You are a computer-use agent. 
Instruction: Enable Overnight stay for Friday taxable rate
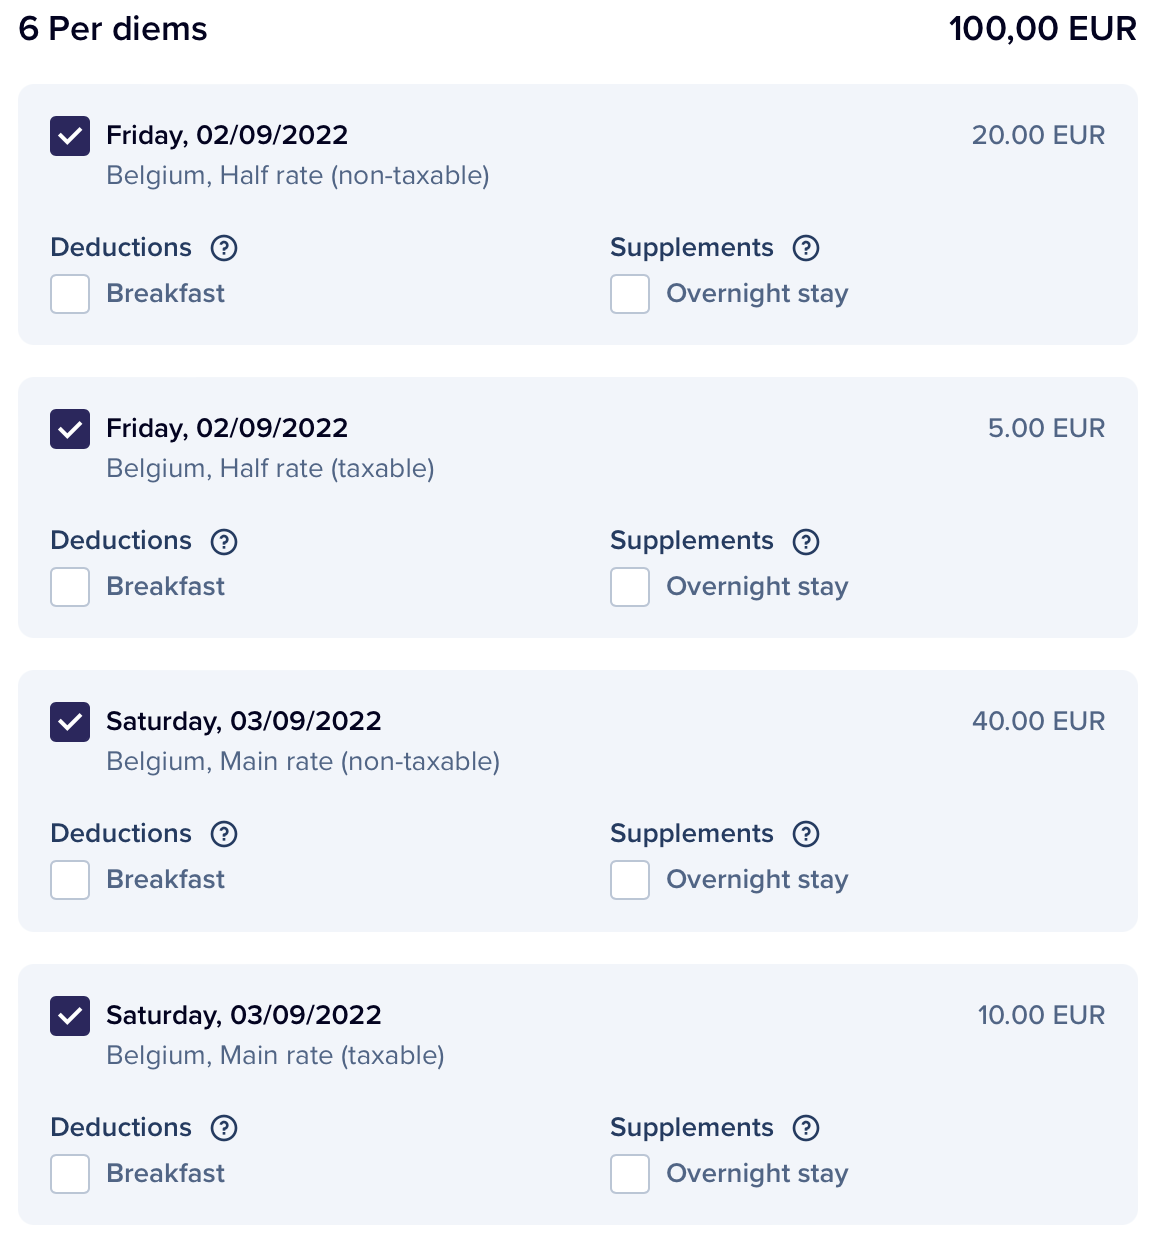[630, 587]
